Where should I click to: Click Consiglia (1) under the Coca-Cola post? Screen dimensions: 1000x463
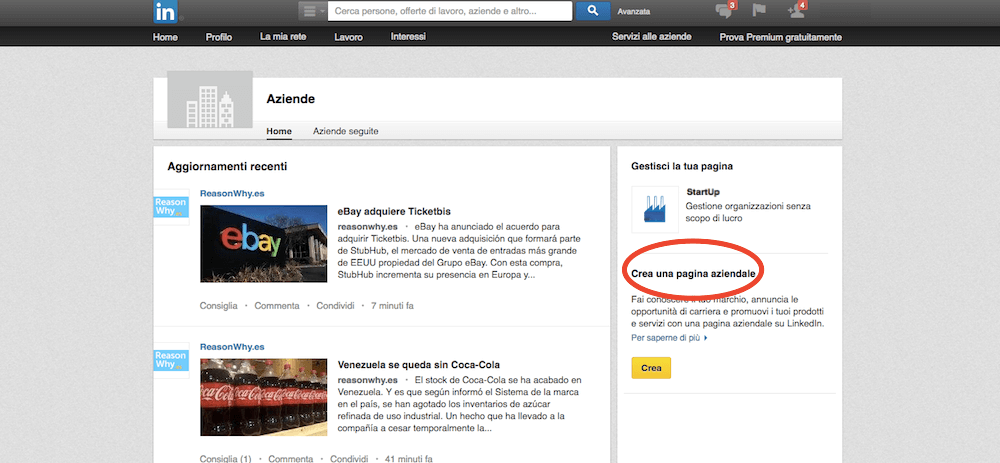(x=226, y=459)
